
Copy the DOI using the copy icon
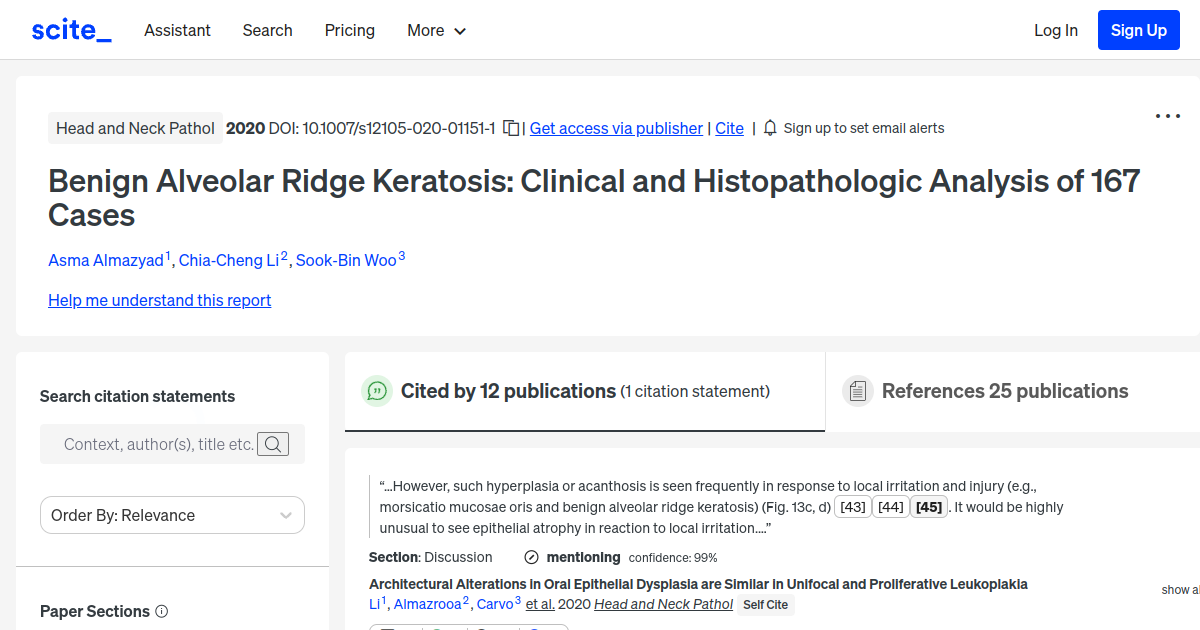tap(510, 128)
